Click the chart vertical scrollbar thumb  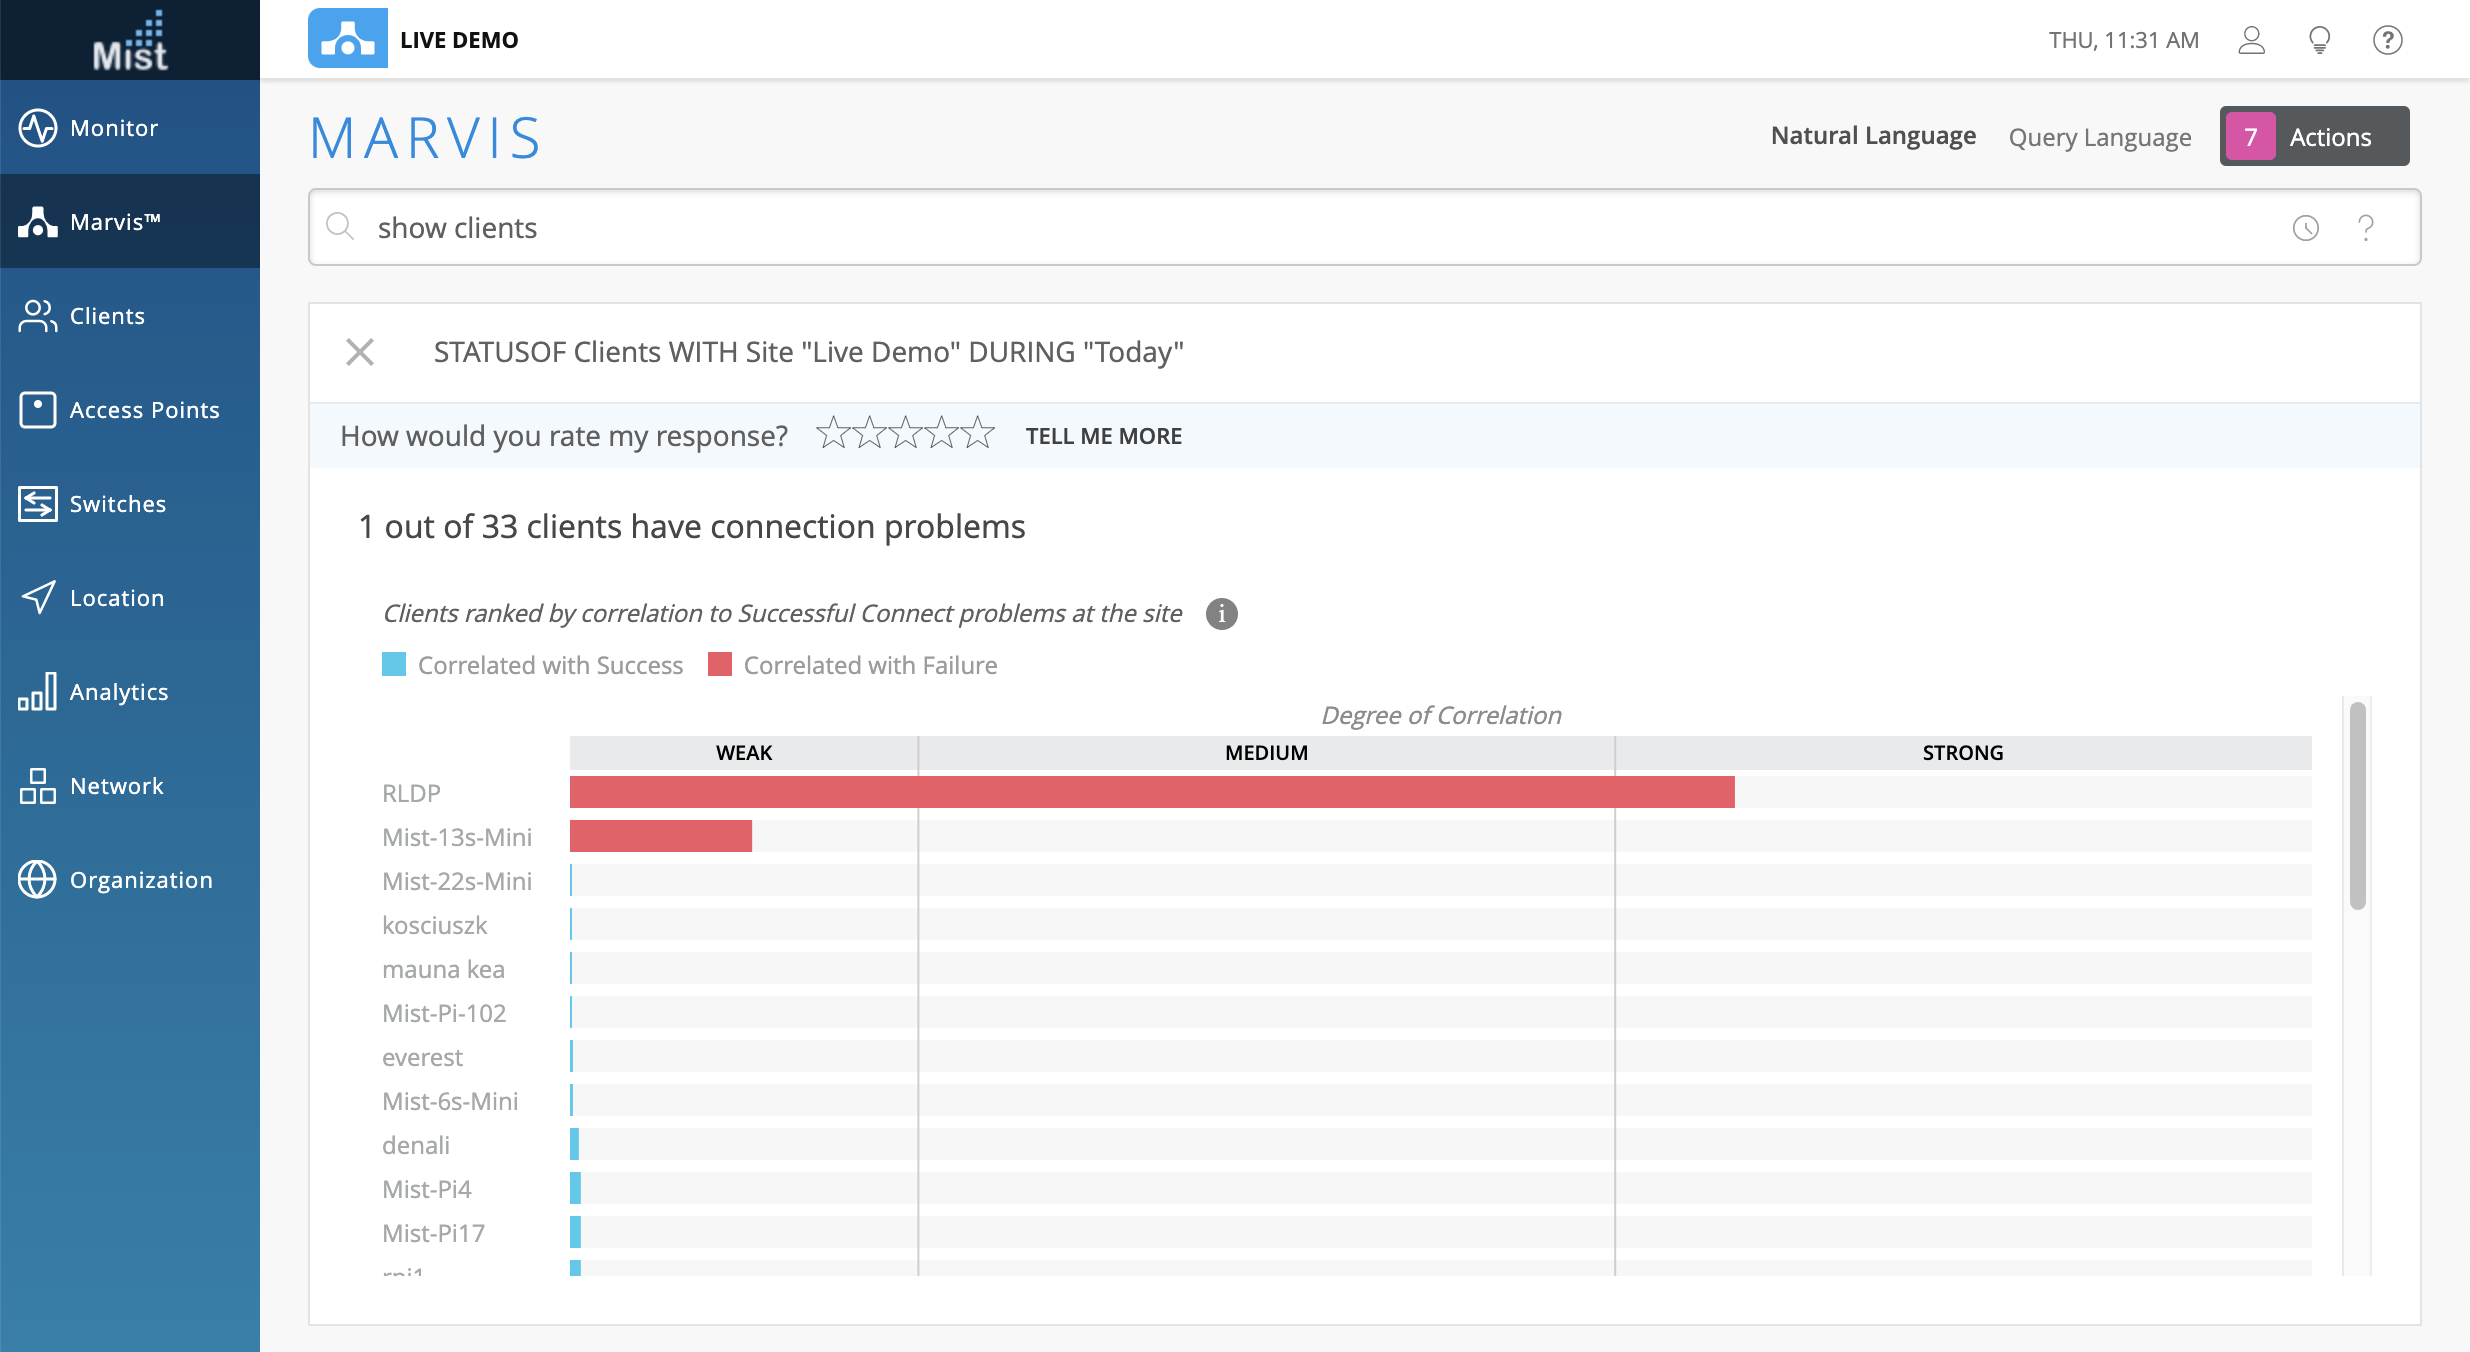pyautogui.click(x=2357, y=805)
